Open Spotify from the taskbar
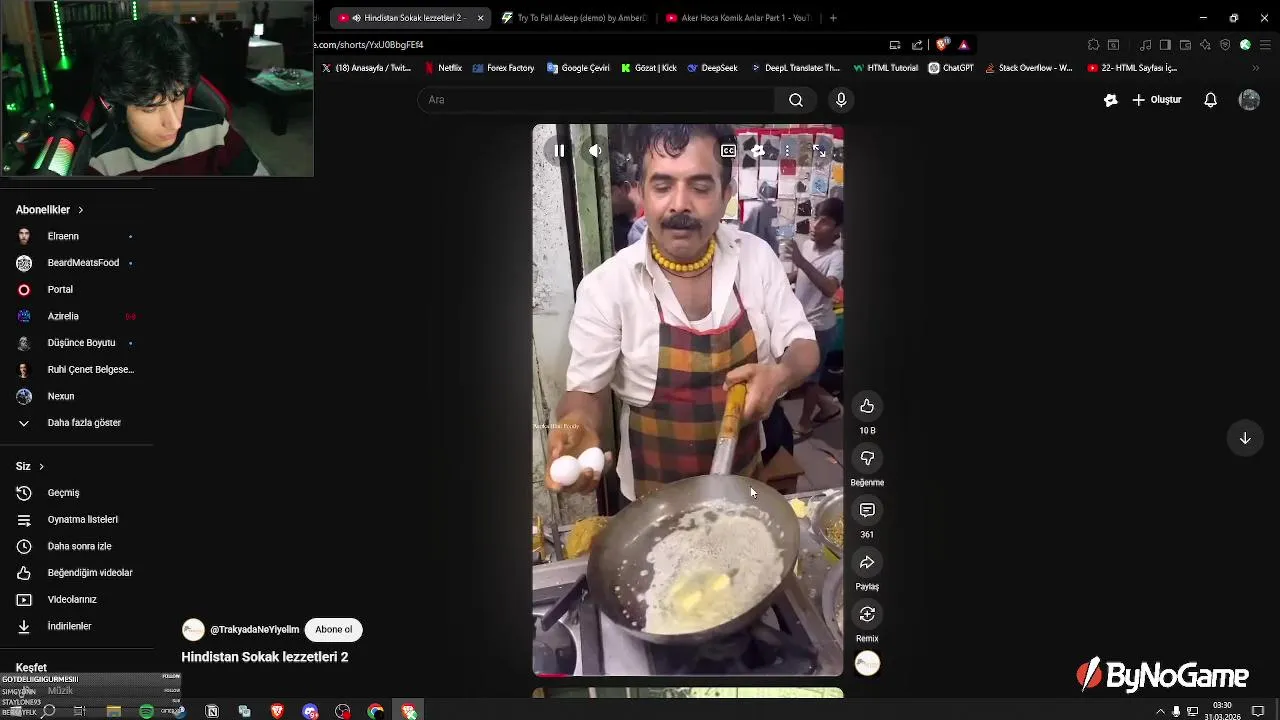The image size is (1280, 720). (146, 711)
